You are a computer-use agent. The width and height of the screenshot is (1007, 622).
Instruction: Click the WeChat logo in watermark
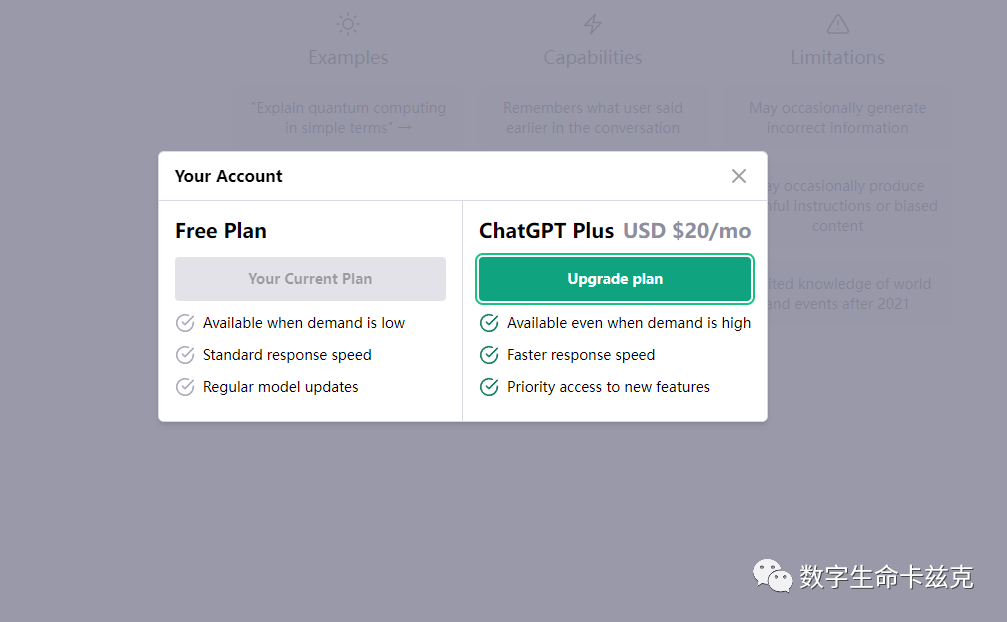(x=772, y=575)
